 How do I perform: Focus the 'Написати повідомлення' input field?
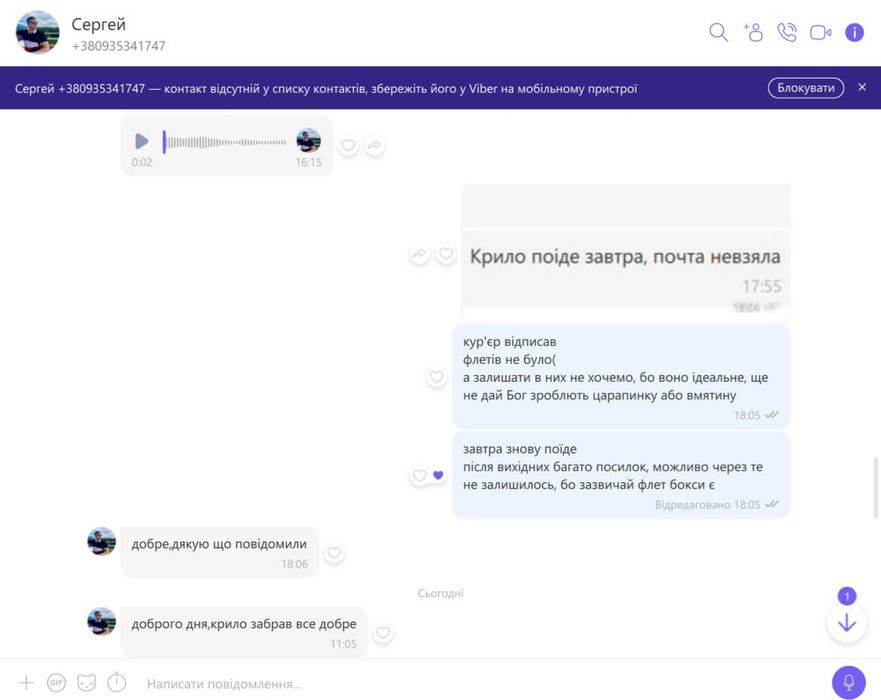pyautogui.click(x=478, y=684)
